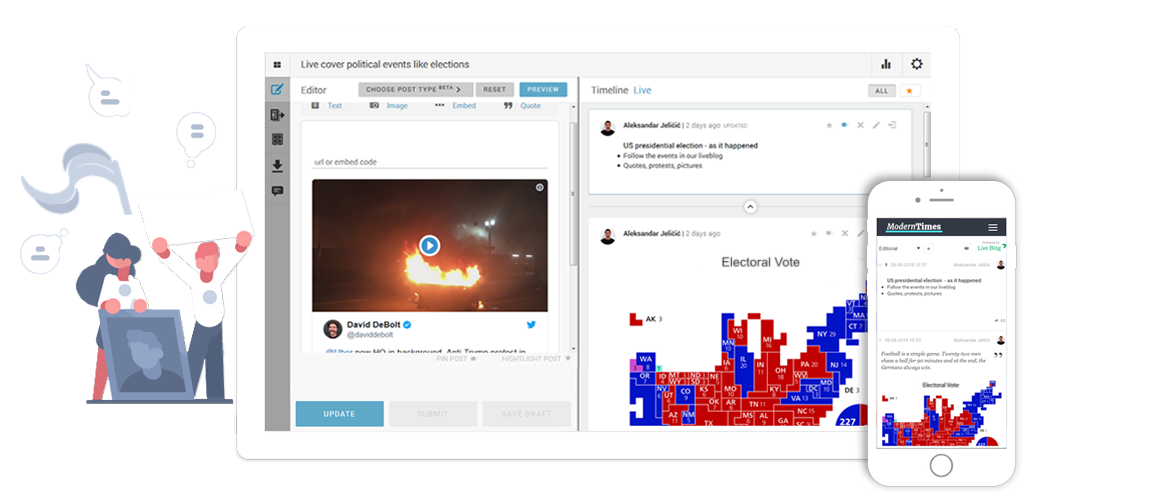Remove US presidential election post with X
Screen dimensions: 1150x492
861,125
